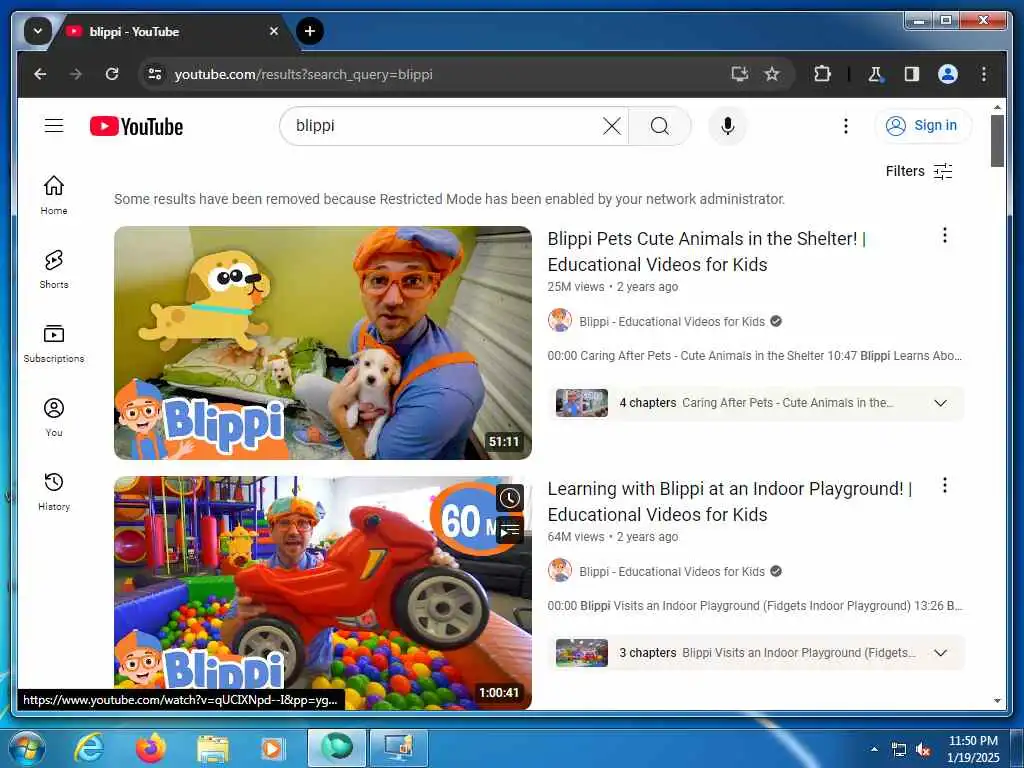
Task: Open channel avatar of the Blippi Pets result
Action: click(x=560, y=321)
